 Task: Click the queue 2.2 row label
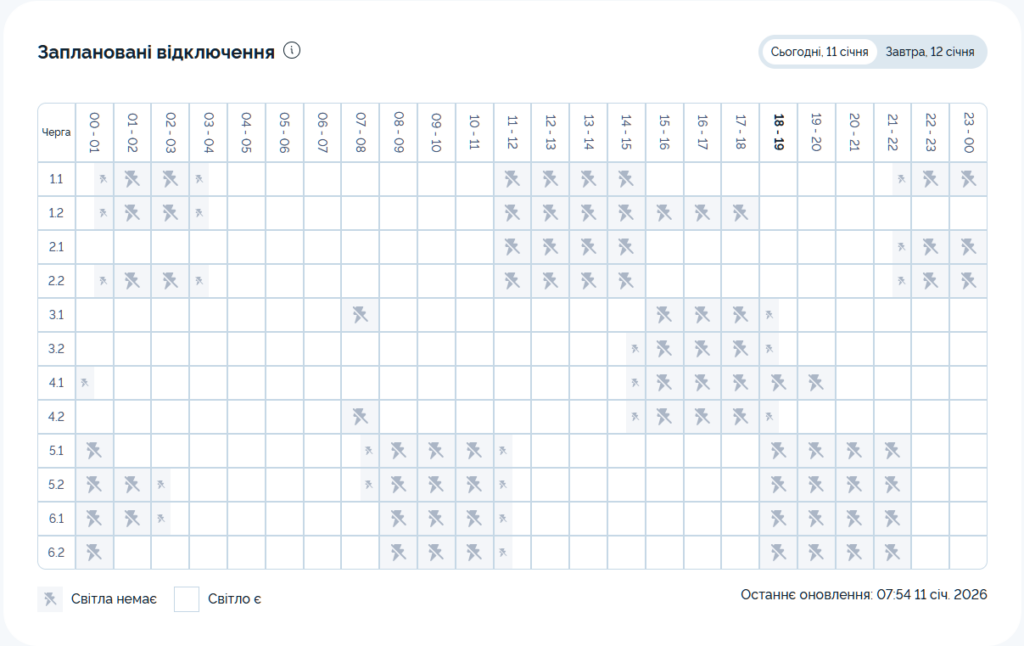coord(56,281)
